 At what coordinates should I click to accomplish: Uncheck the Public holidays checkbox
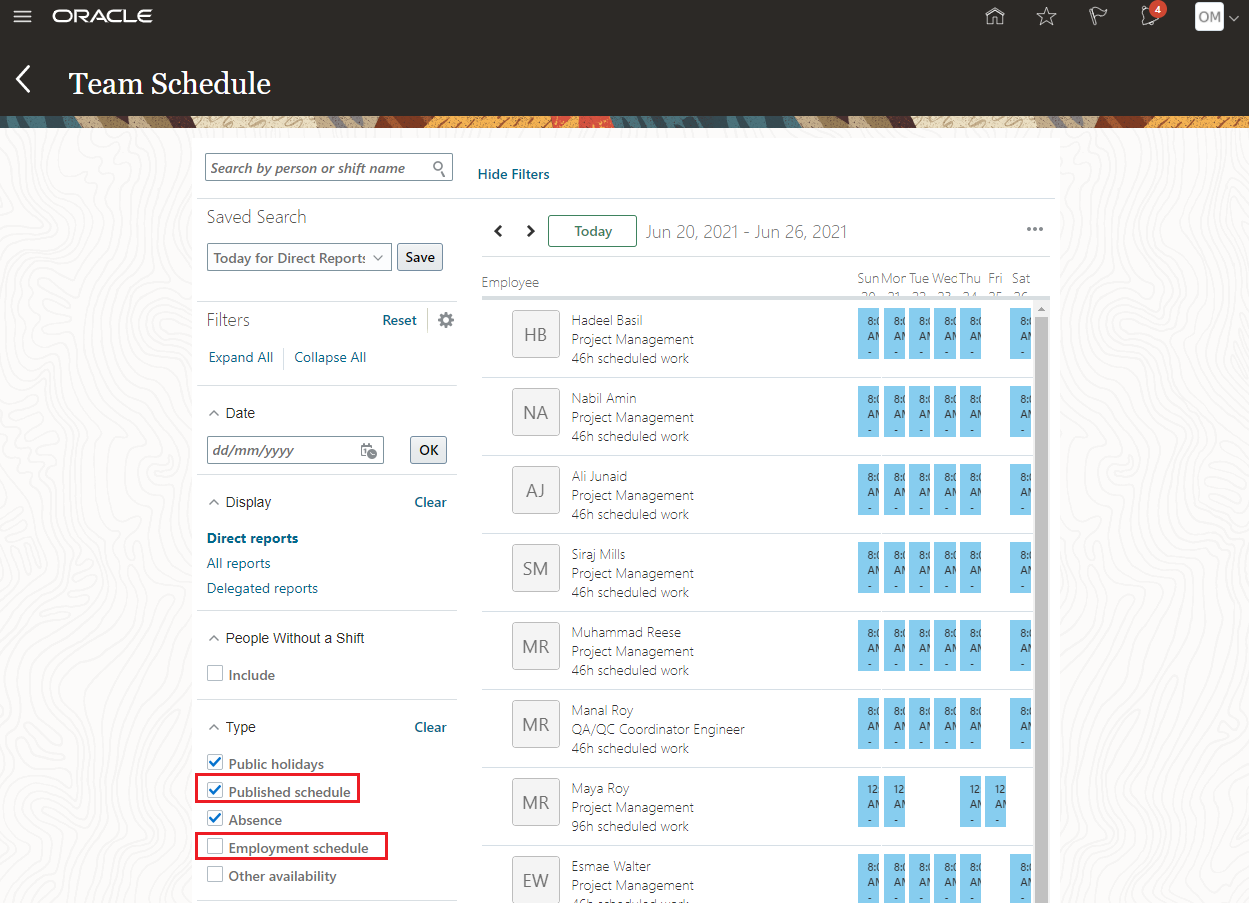tap(214, 761)
